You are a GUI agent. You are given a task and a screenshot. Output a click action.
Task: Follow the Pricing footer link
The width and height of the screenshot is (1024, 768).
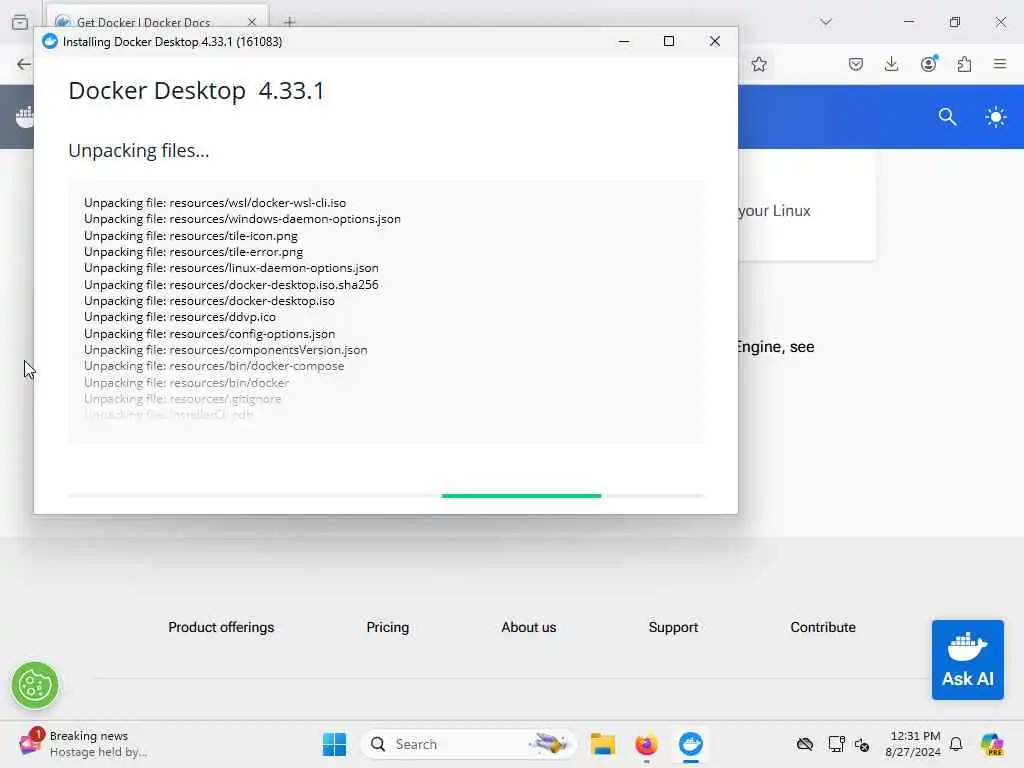(x=387, y=628)
